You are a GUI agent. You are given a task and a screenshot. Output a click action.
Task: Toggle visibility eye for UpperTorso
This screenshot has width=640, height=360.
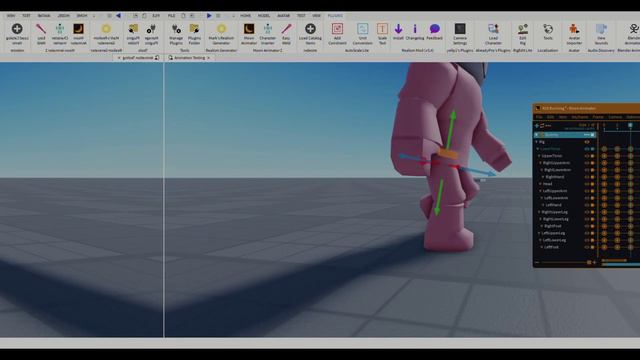point(587,156)
